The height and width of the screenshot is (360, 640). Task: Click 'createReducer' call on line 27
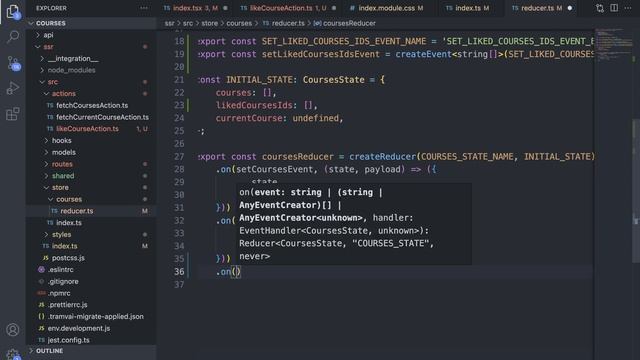(x=382, y=157)
